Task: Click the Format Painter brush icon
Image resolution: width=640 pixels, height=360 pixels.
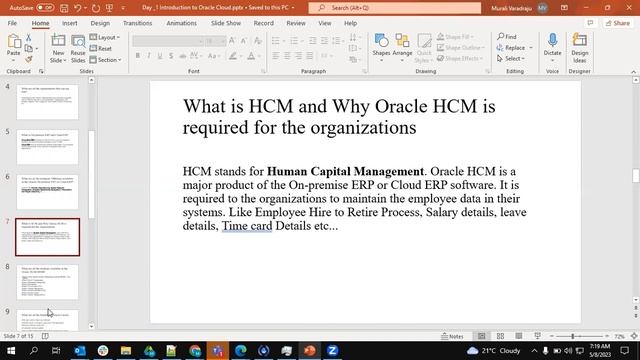Action: coord(29,60)
